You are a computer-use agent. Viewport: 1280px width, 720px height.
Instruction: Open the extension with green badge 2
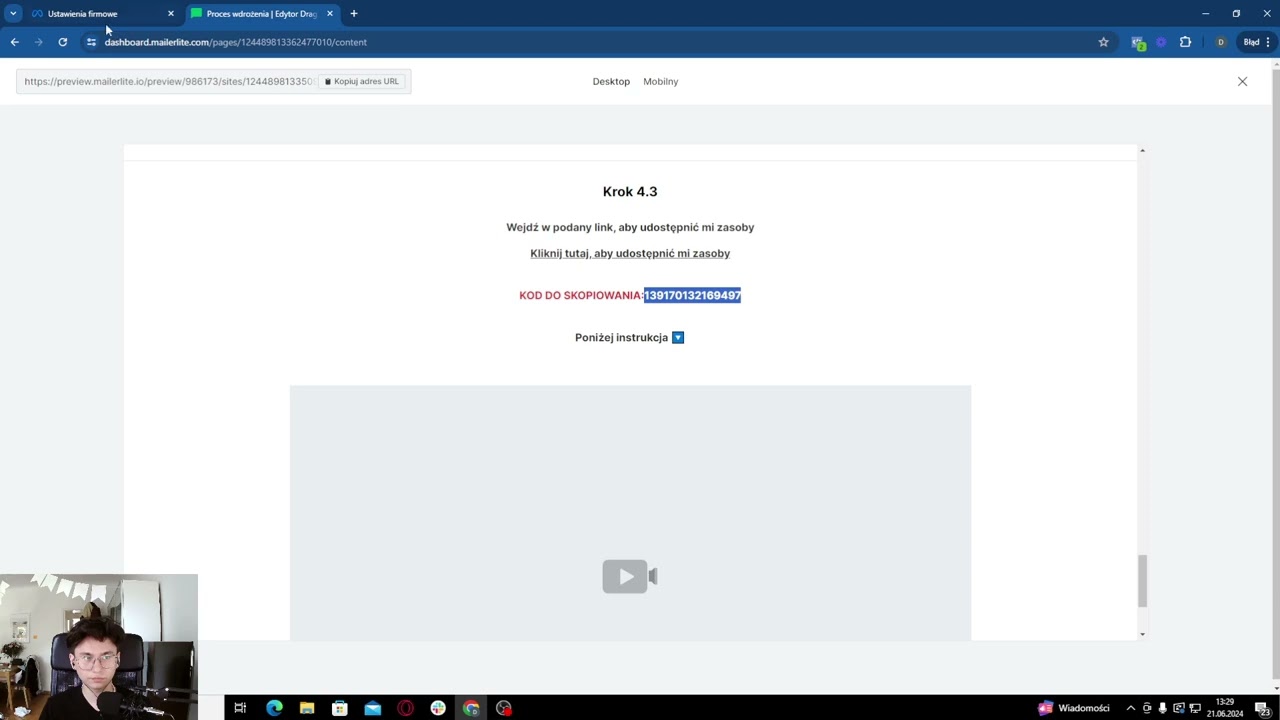(x=1138, y=42)
